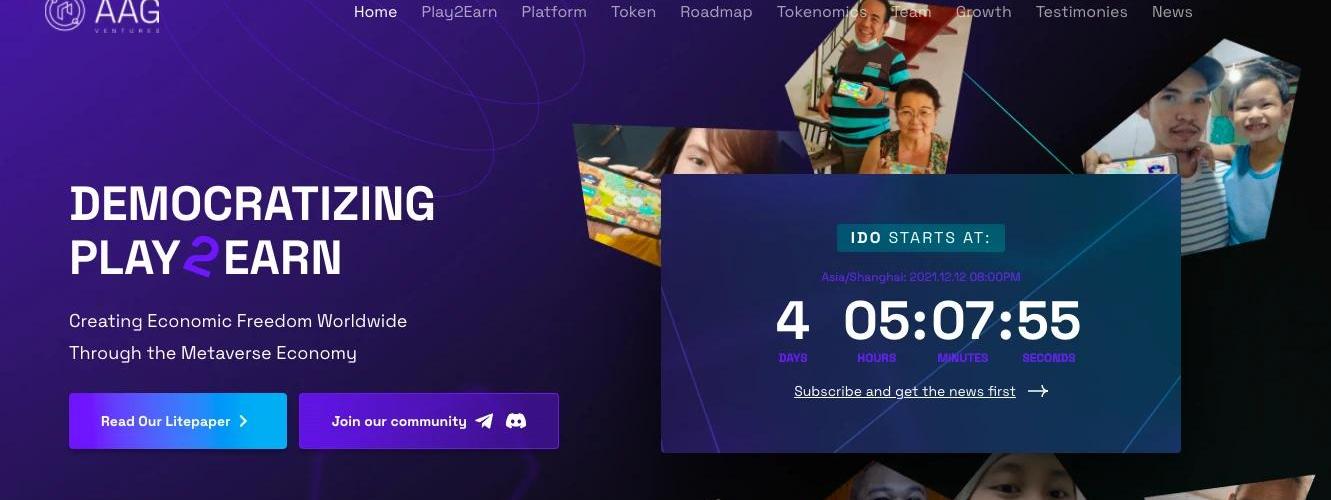The image size is (1331, 500).
Task: Select the Token menu item
Action: pyautogui.click(x=633, y=12)
